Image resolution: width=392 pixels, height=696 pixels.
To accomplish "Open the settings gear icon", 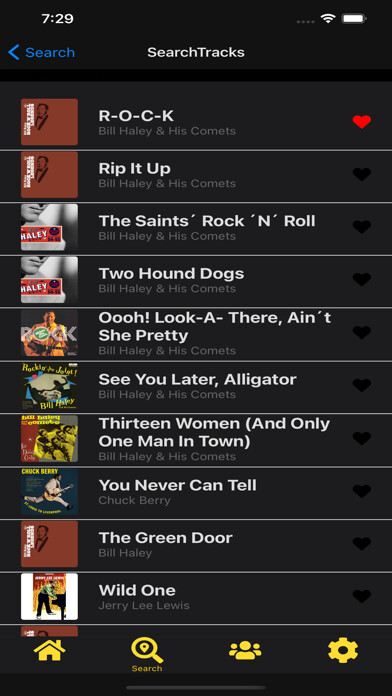I will [343, 650].
